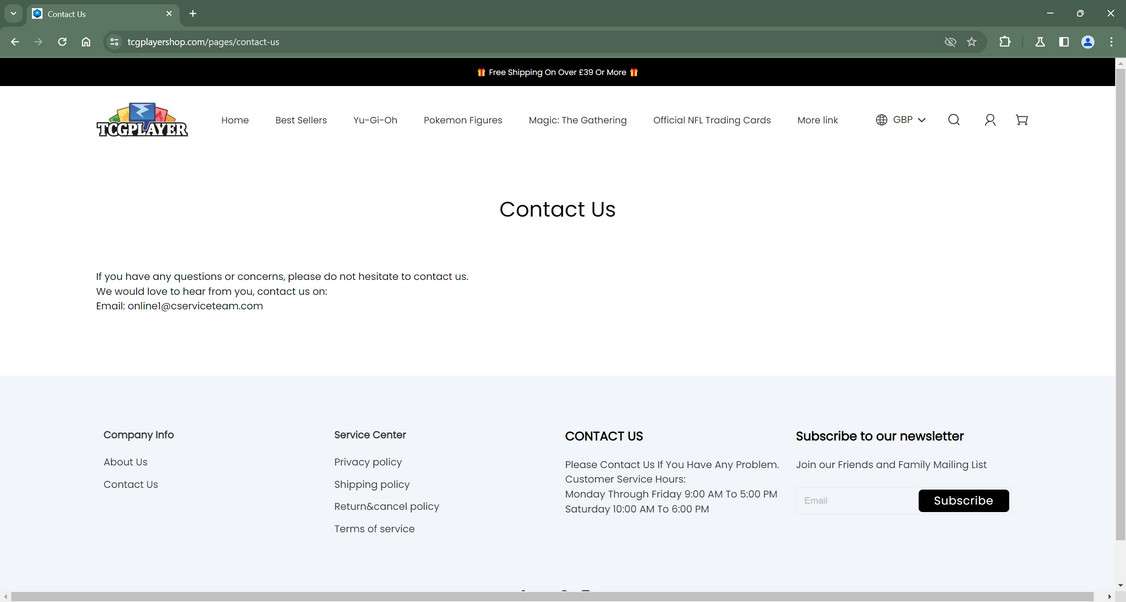
Task: Select the Contact Us browser tab
Action: [102, 14]
